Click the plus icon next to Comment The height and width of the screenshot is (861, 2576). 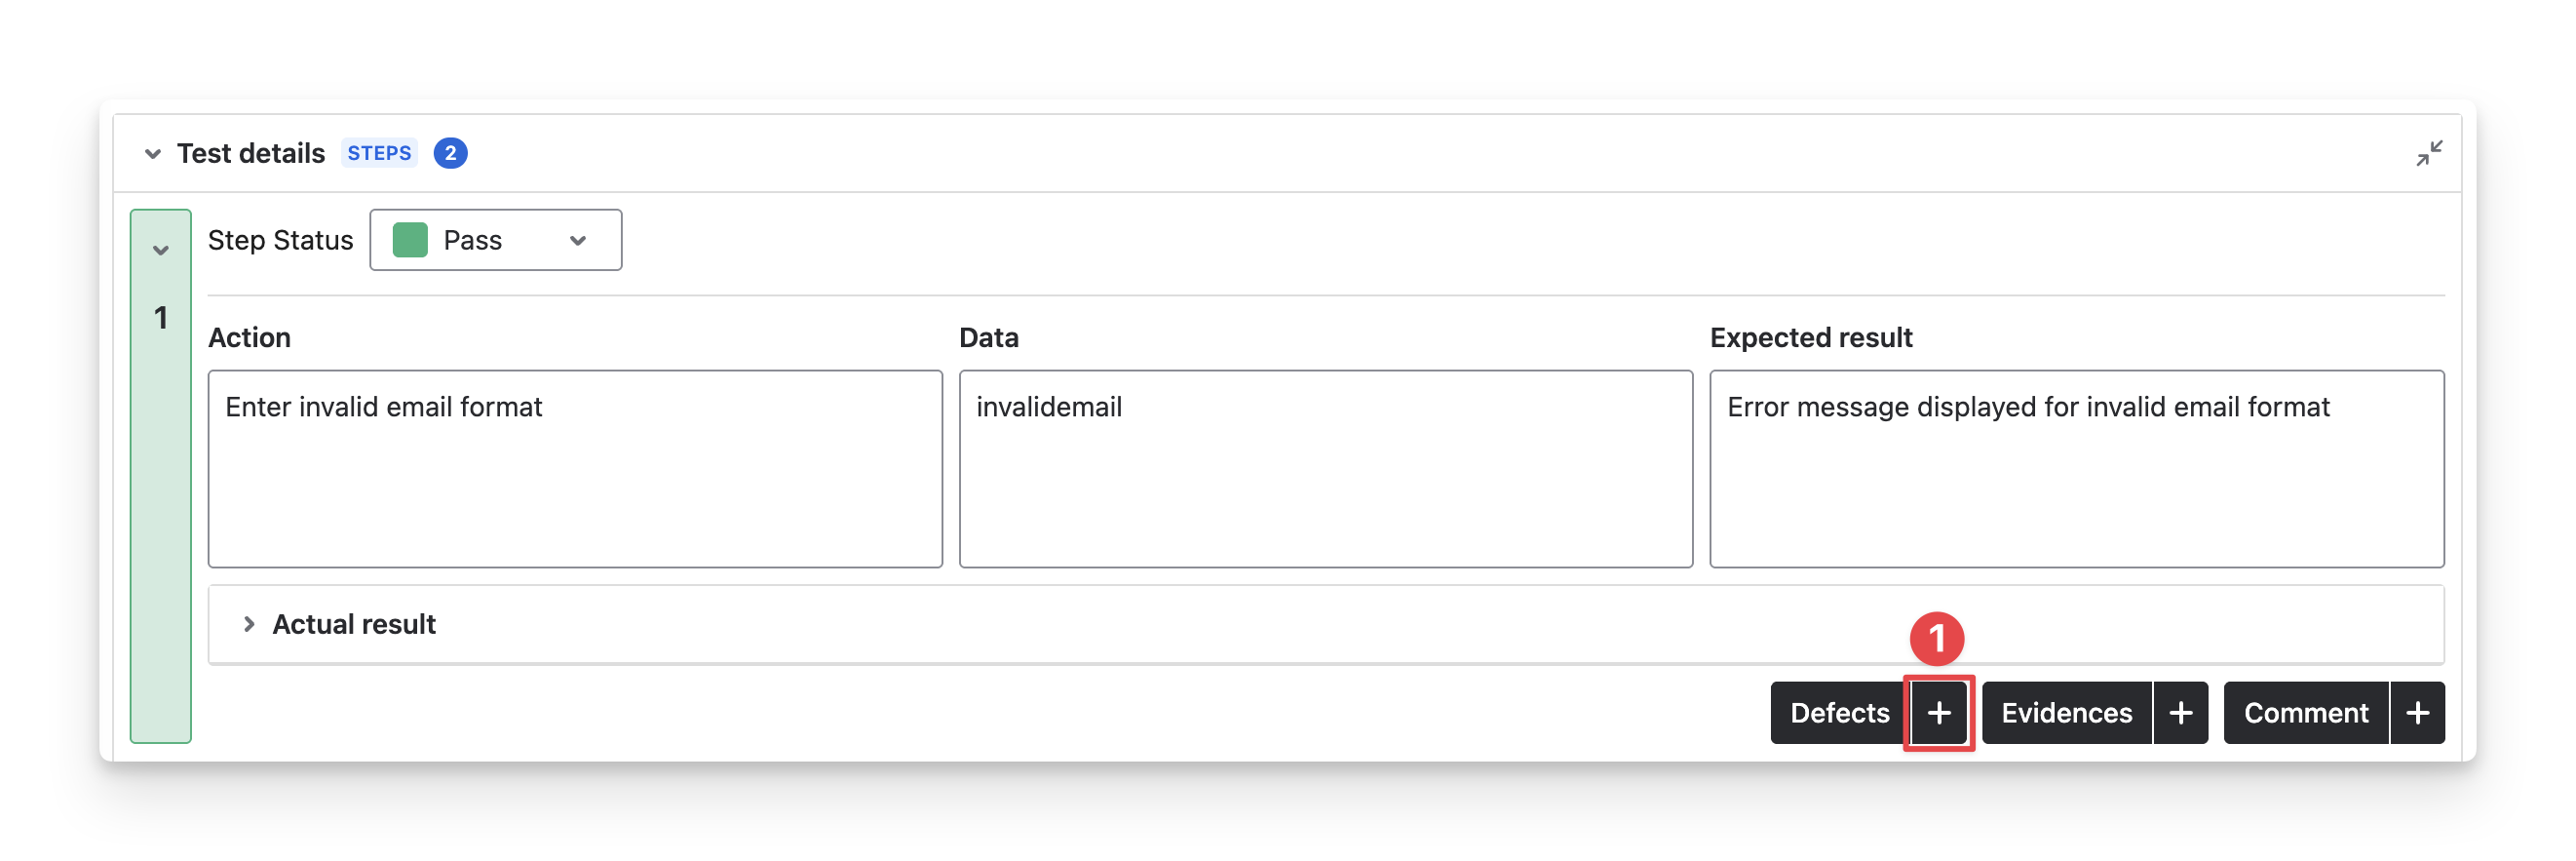(2417, 713)
